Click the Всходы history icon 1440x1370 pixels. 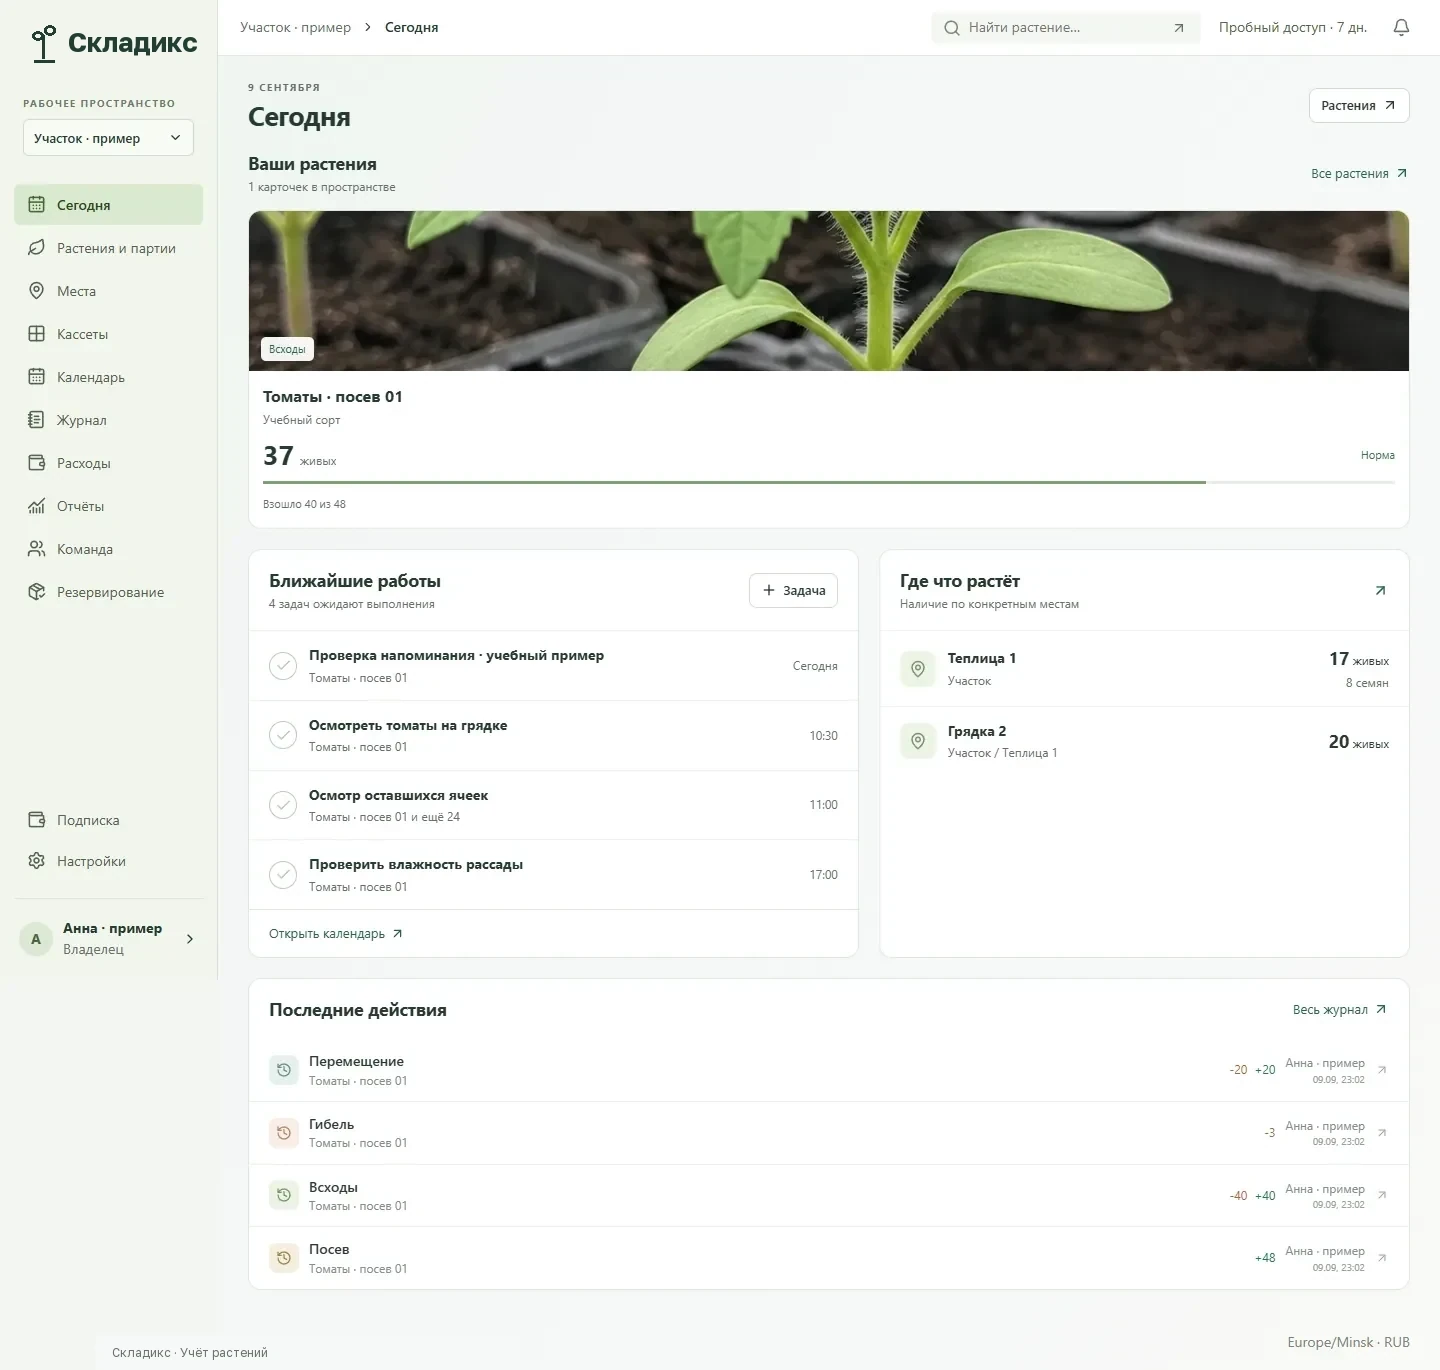point(284,1195)
